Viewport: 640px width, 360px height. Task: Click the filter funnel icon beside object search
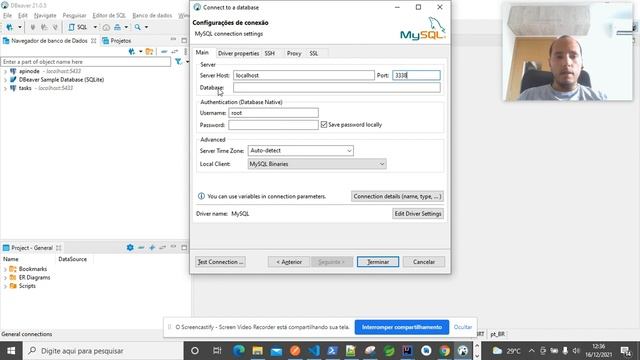click(x=178, y=62)
